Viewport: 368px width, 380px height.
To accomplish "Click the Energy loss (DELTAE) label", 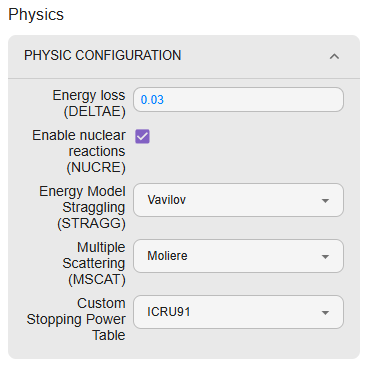I will point(89,103).
